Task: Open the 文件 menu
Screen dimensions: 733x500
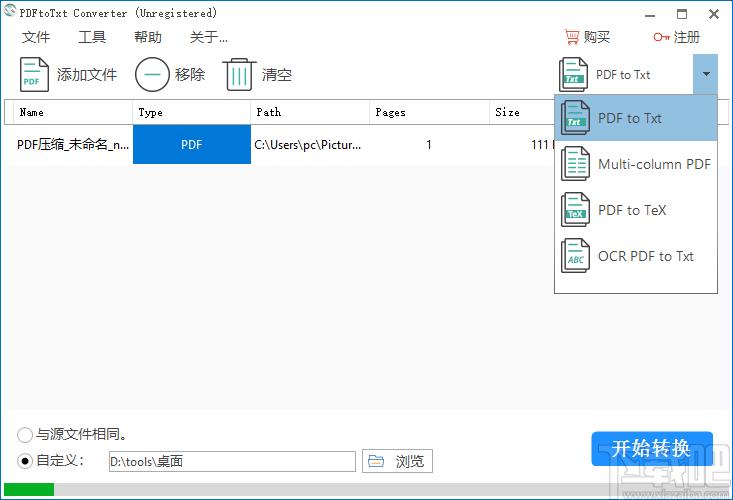Action: (x=36, y=37)
